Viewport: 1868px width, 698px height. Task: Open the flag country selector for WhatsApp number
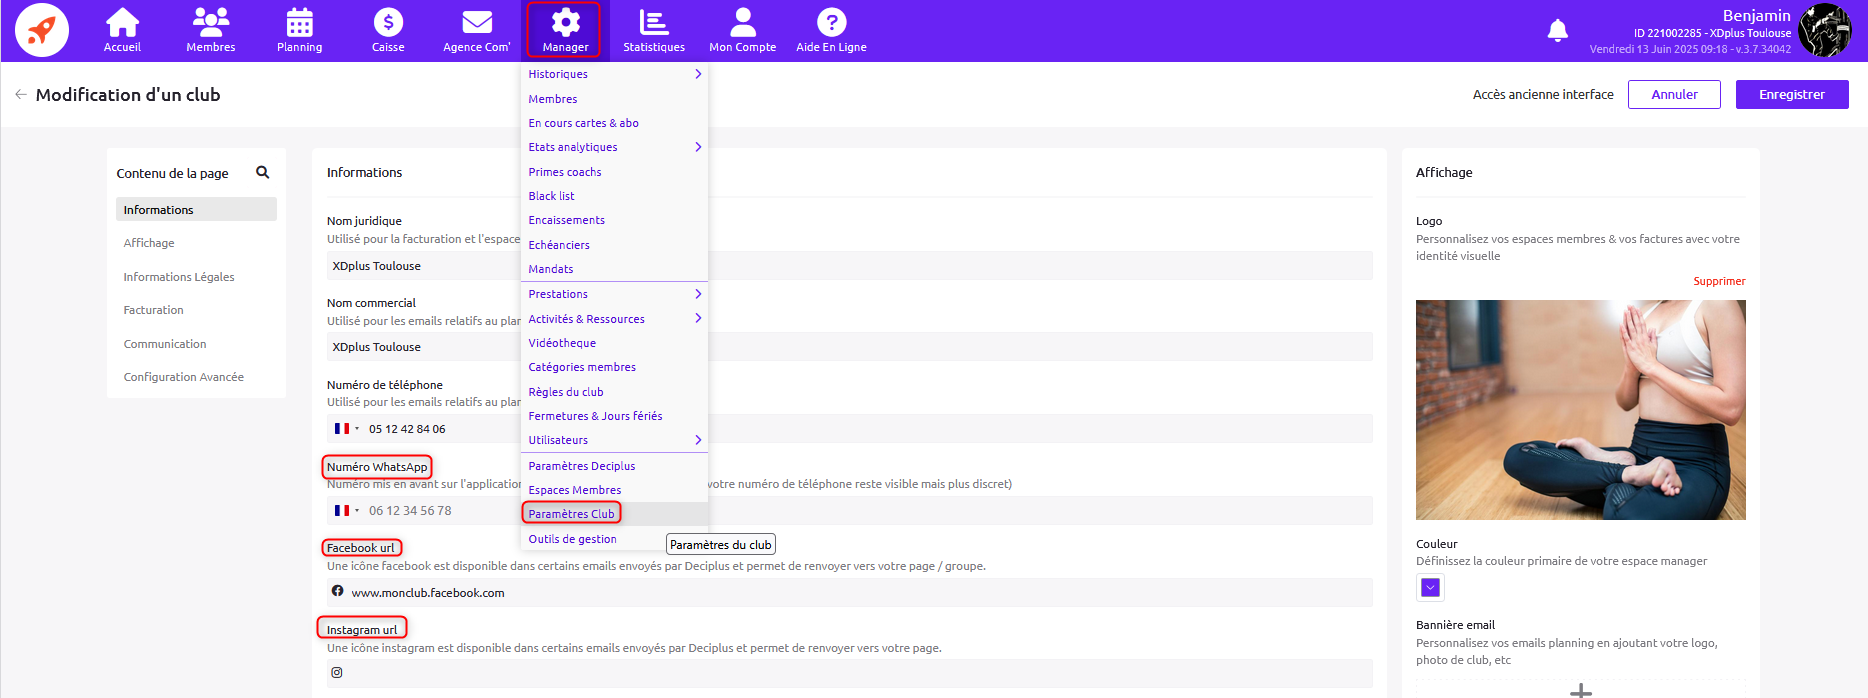tap(346, 510)
